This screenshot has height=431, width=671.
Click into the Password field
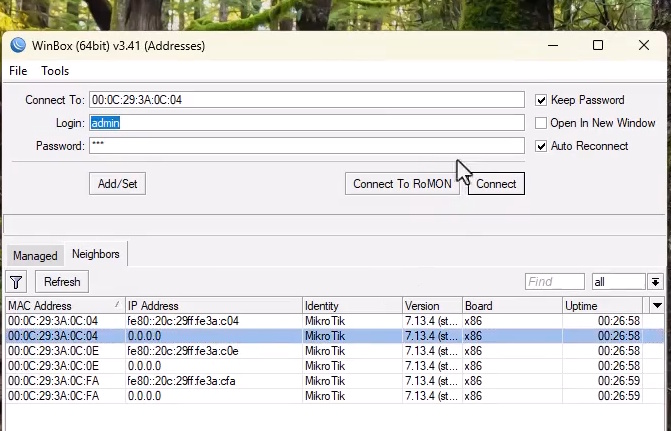click(307, 146)
